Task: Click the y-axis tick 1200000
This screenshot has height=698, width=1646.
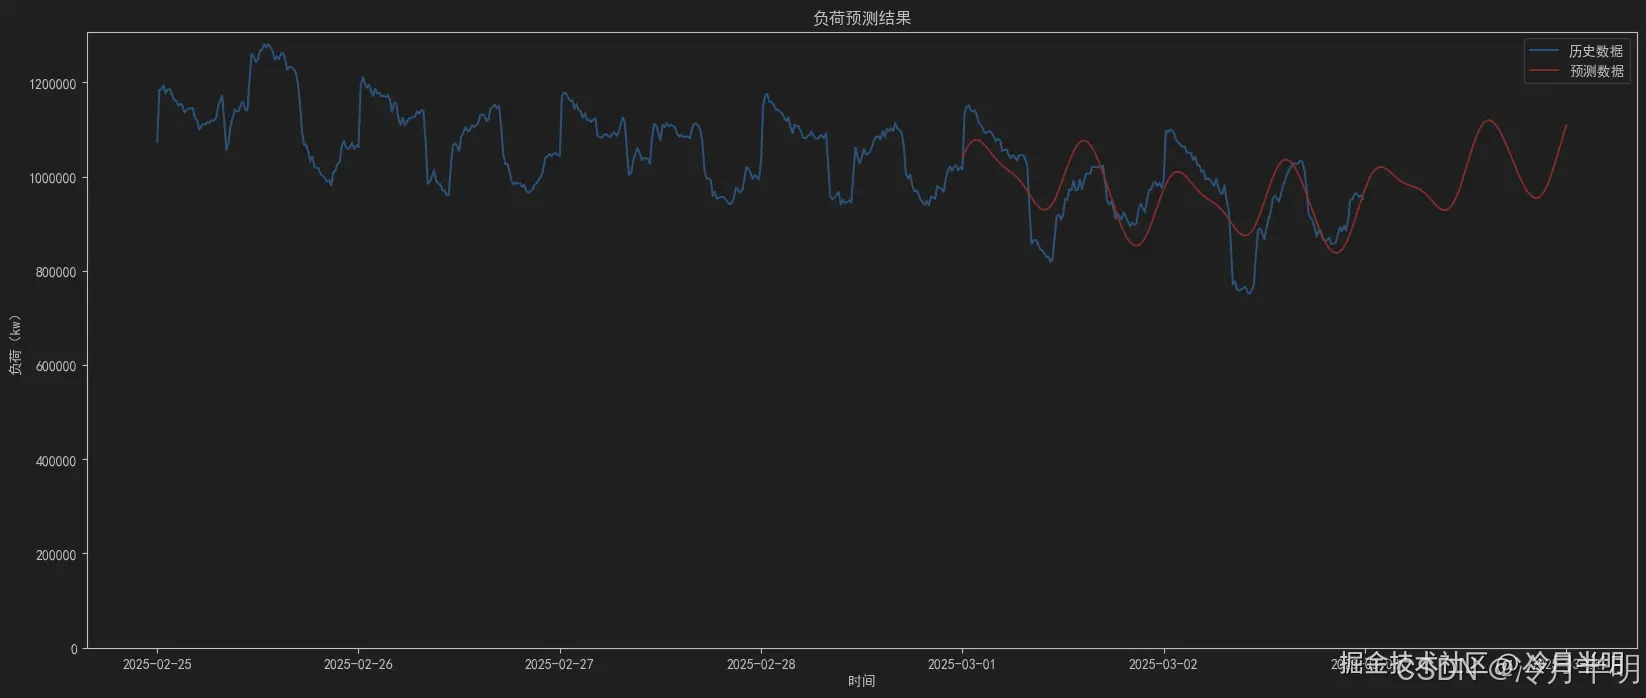Action: 52,84
